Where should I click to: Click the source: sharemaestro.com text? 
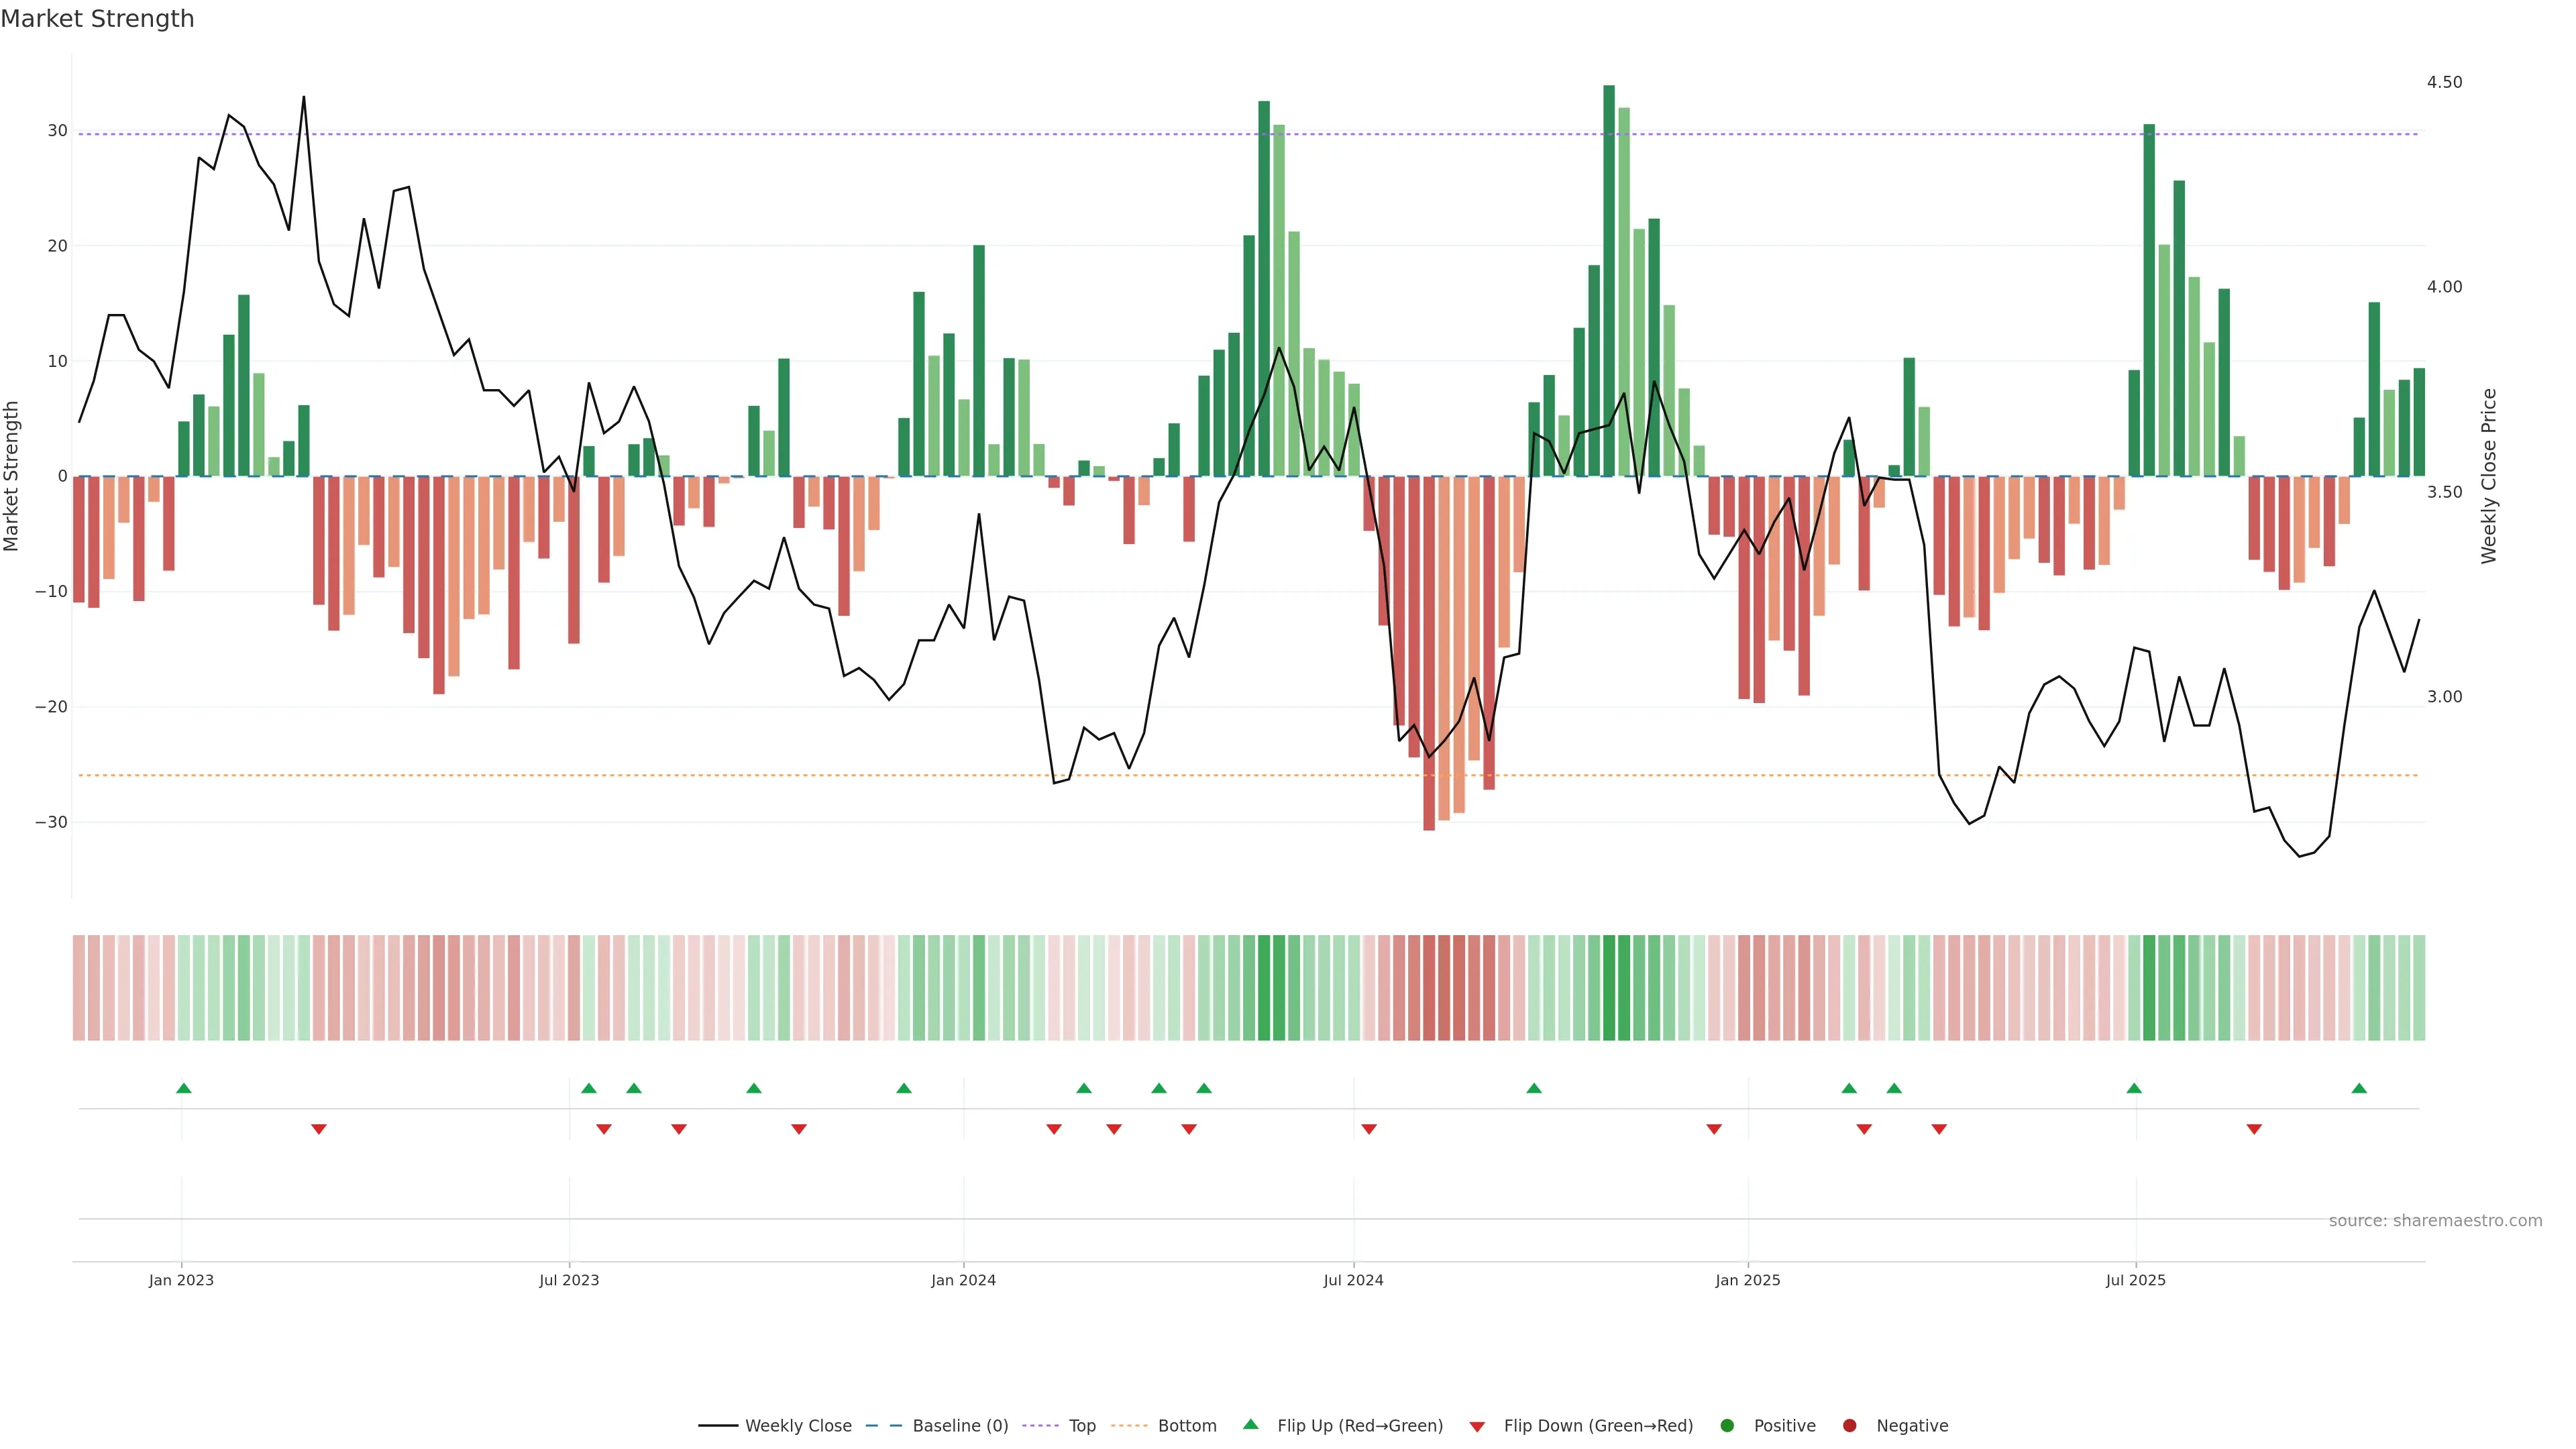2435,1221
